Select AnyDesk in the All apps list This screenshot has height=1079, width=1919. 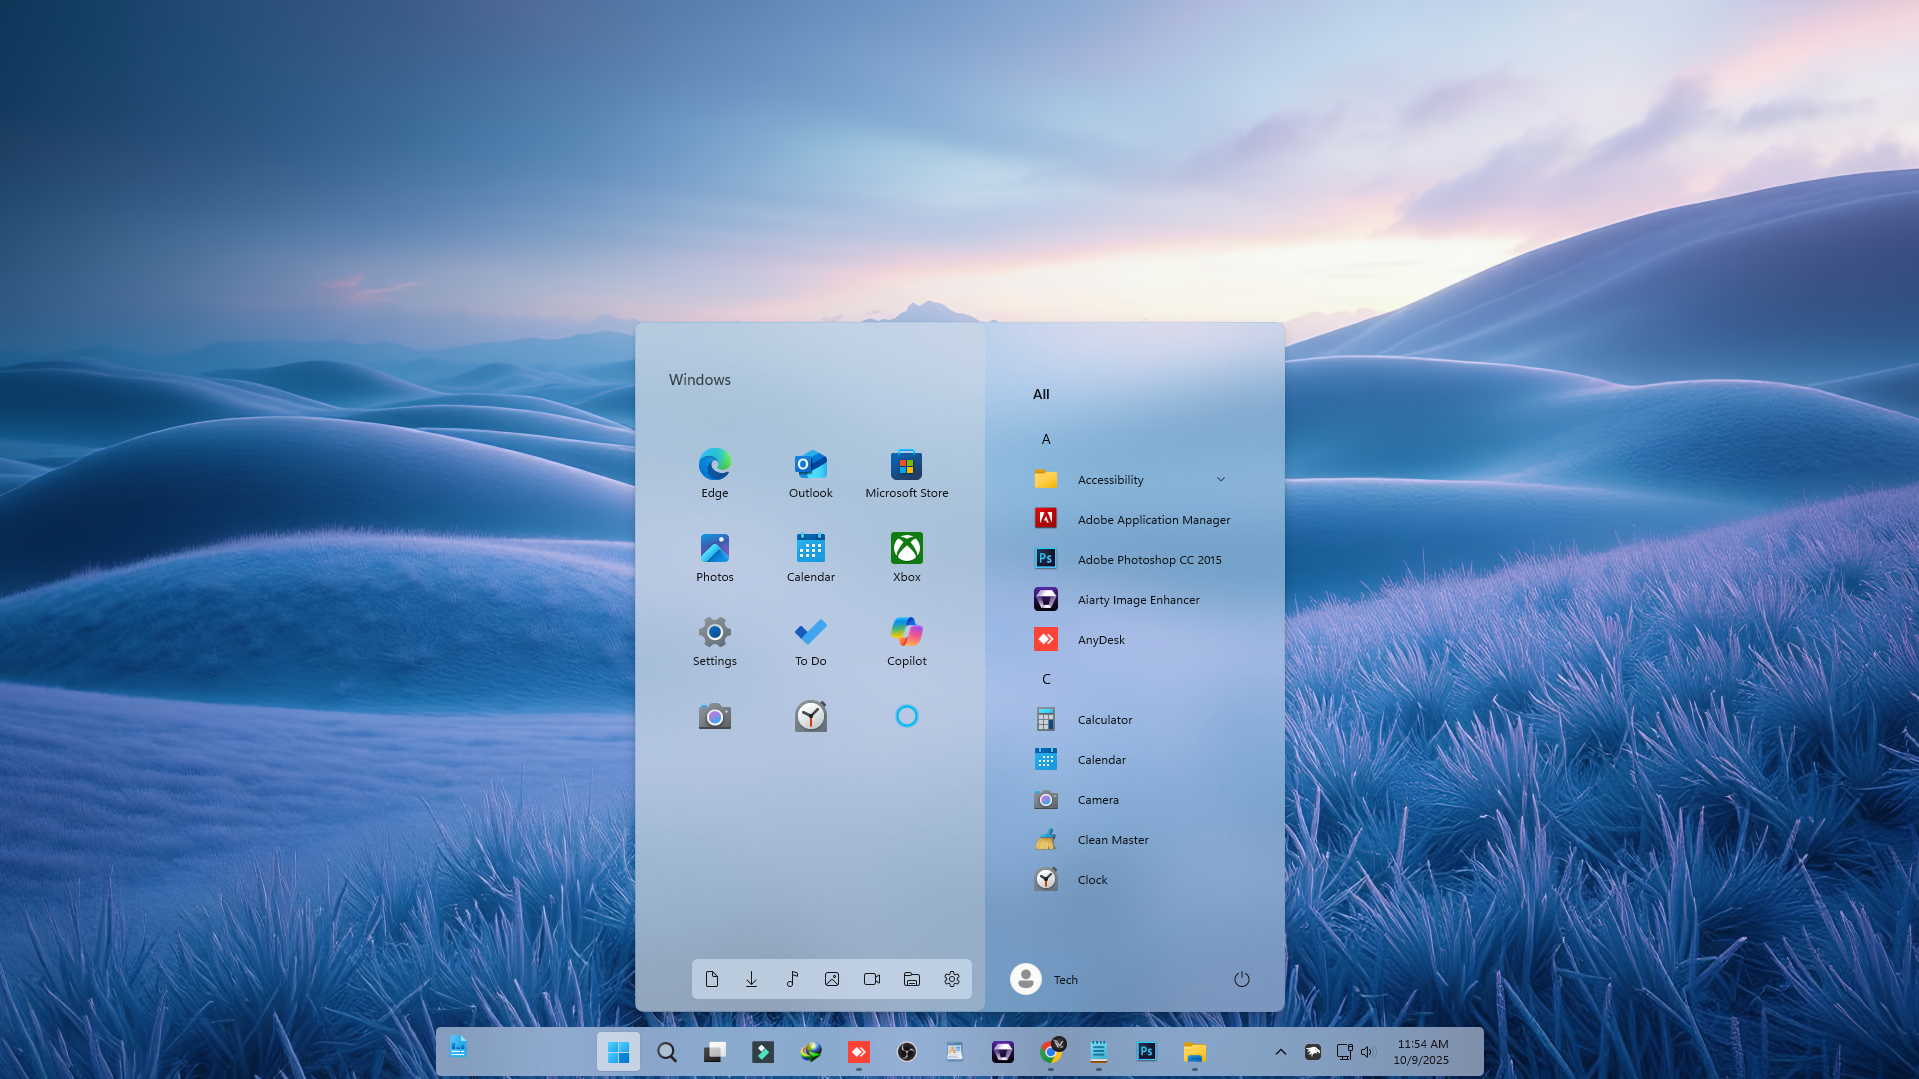1100,640
